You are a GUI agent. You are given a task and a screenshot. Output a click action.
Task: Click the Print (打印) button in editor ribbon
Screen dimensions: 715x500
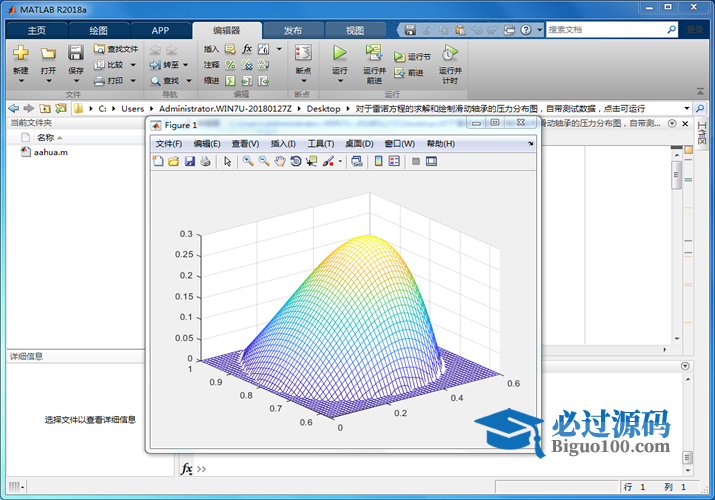tap(109, 81)
